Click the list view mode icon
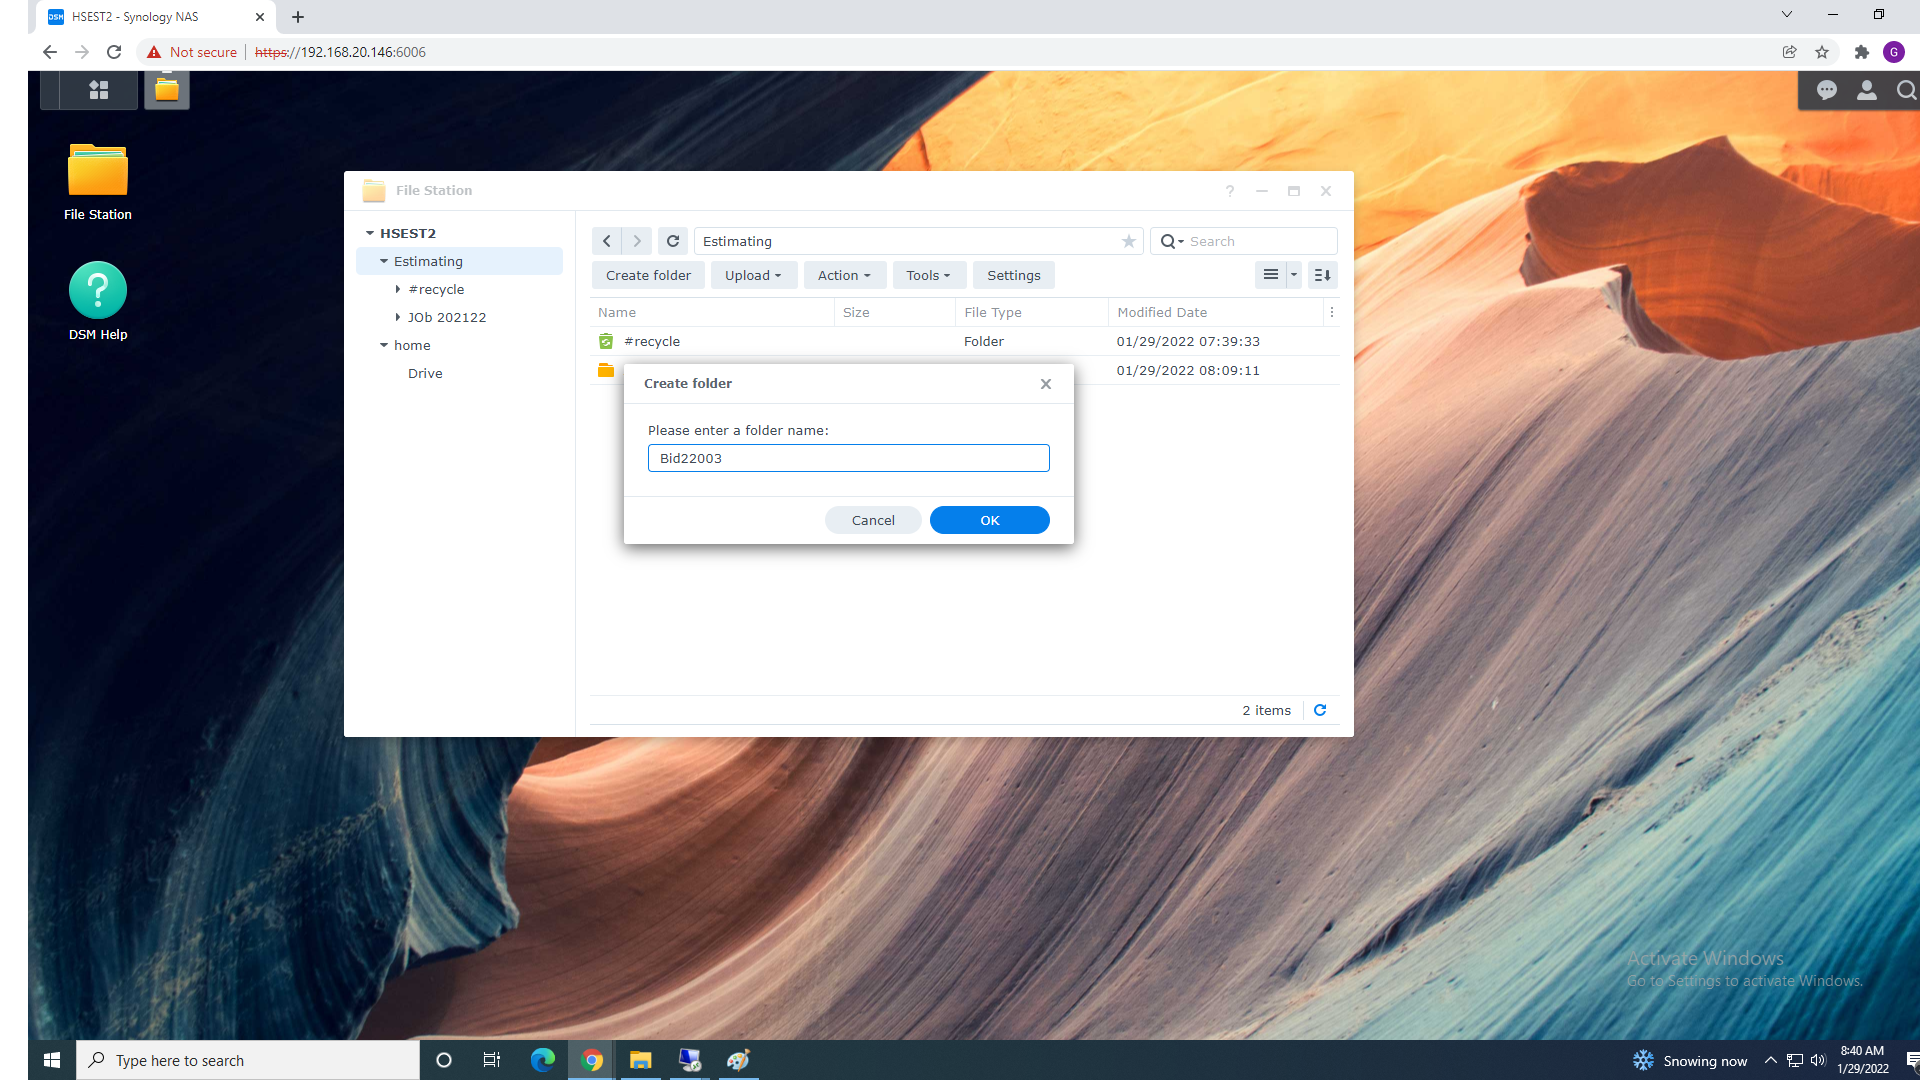 click(x=1270, y=275)
